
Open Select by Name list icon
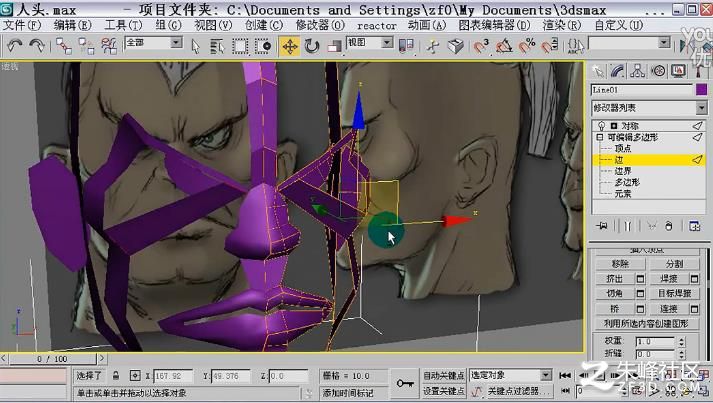[217, 46]
